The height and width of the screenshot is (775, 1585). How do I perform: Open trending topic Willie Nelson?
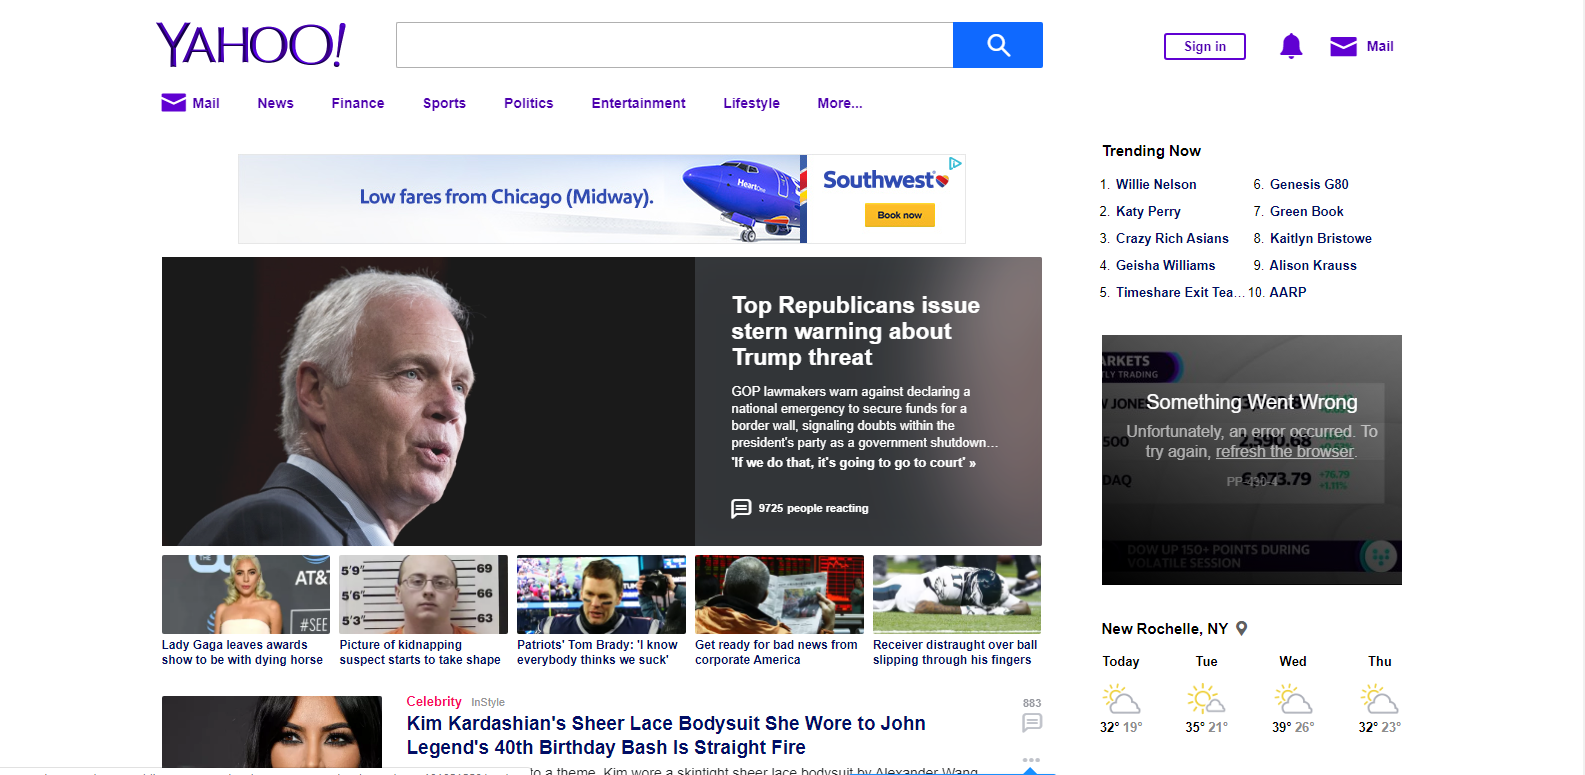(1156, 184)
